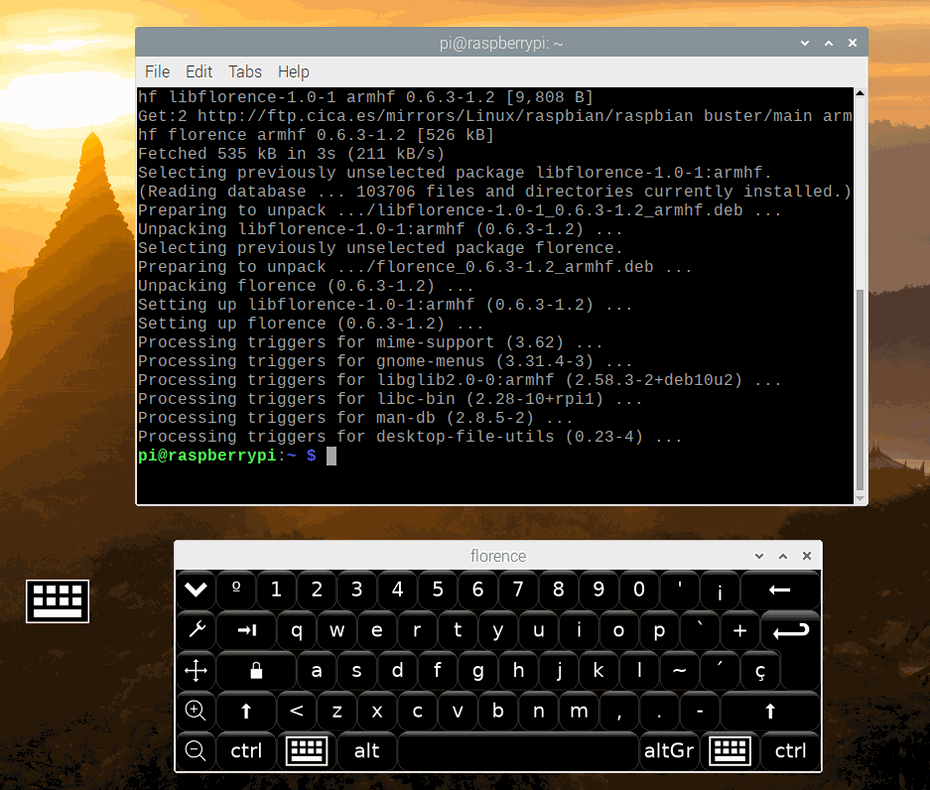Tap the ¡ inverted exclamation key
The height and width of the screenshot is (790, 930).
tap(719, 590)
